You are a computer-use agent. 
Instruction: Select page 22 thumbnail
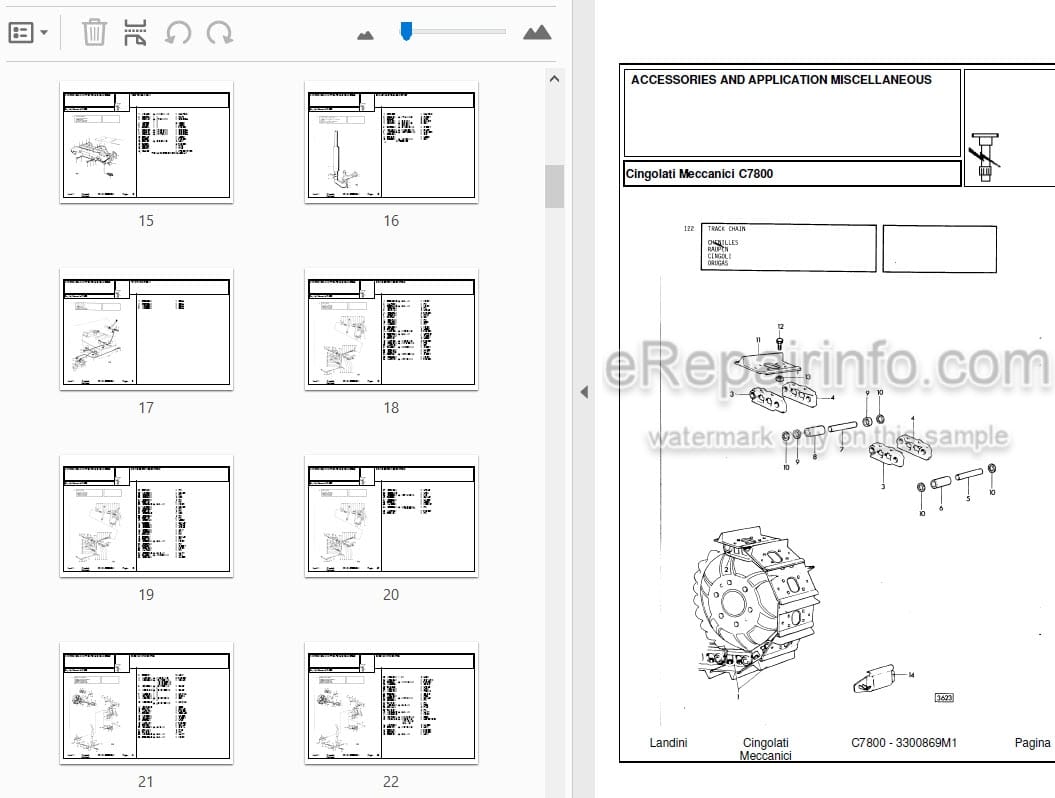(x=392, y=704)
